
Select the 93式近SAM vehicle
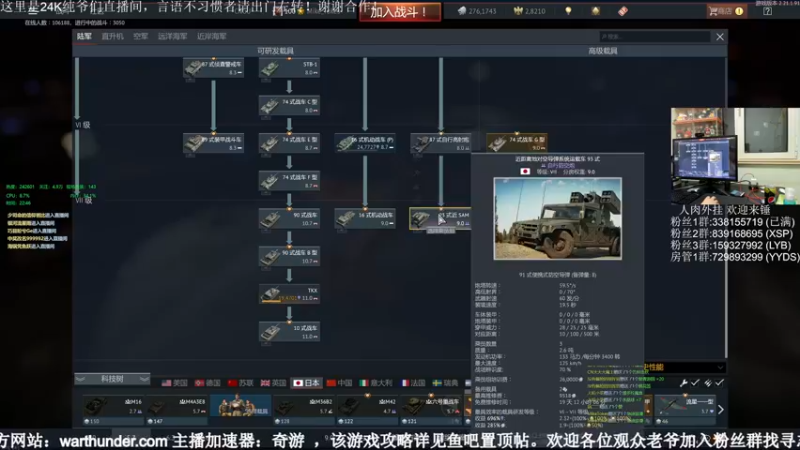click(441, 219)
